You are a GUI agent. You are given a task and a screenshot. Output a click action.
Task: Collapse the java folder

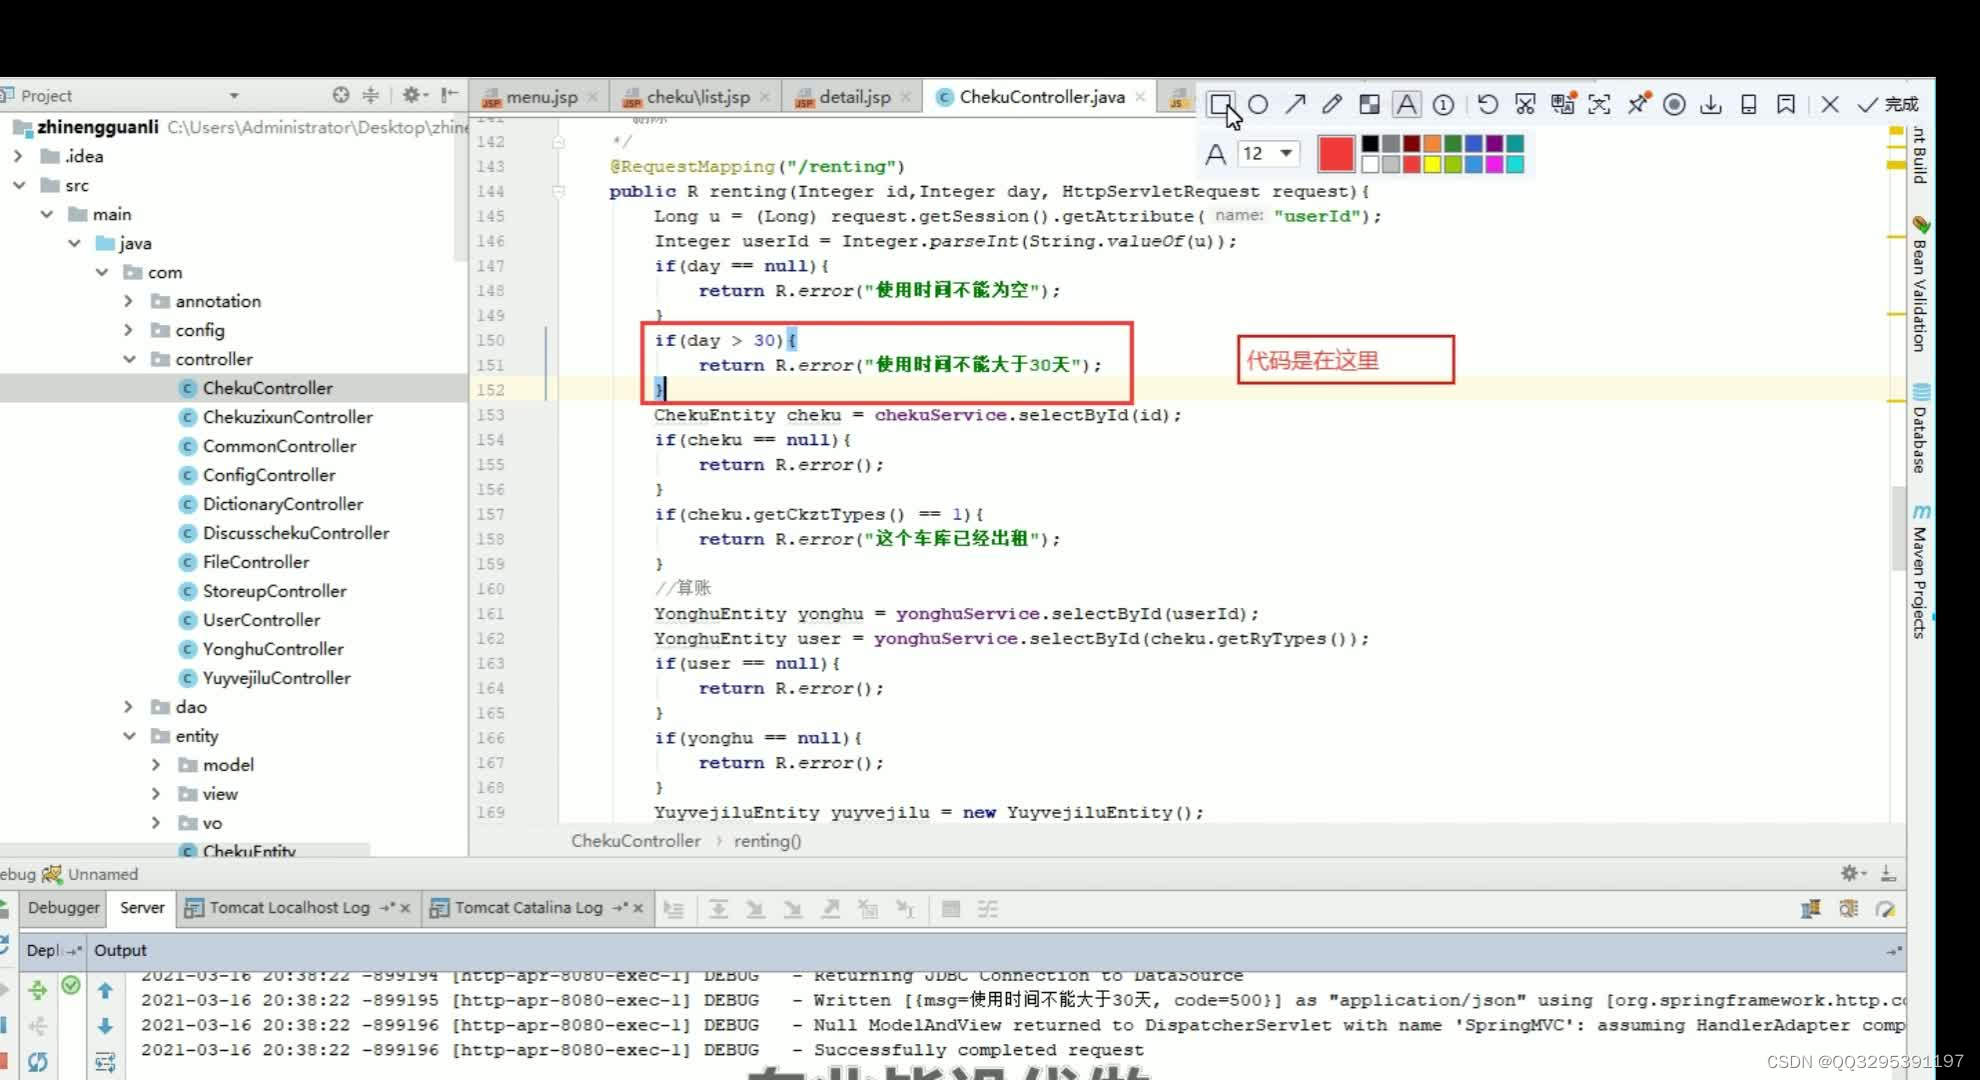(74, 243)
